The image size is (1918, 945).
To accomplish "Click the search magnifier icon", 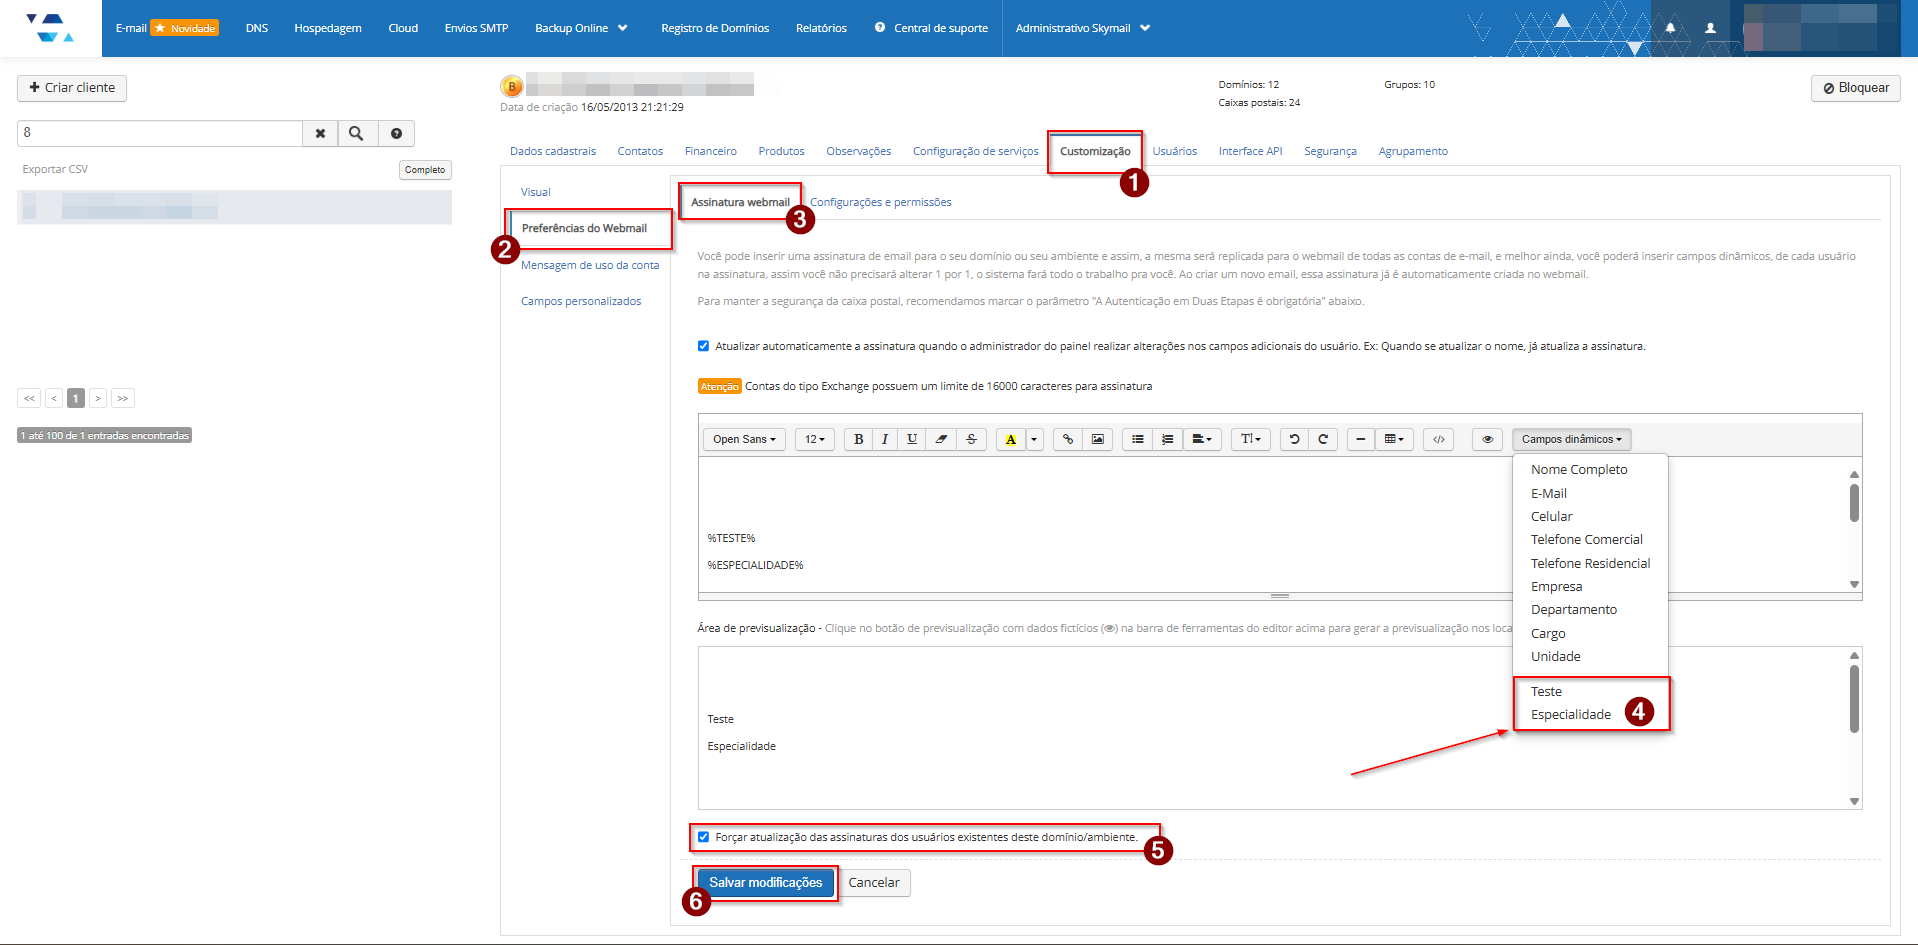I will 356,133.
